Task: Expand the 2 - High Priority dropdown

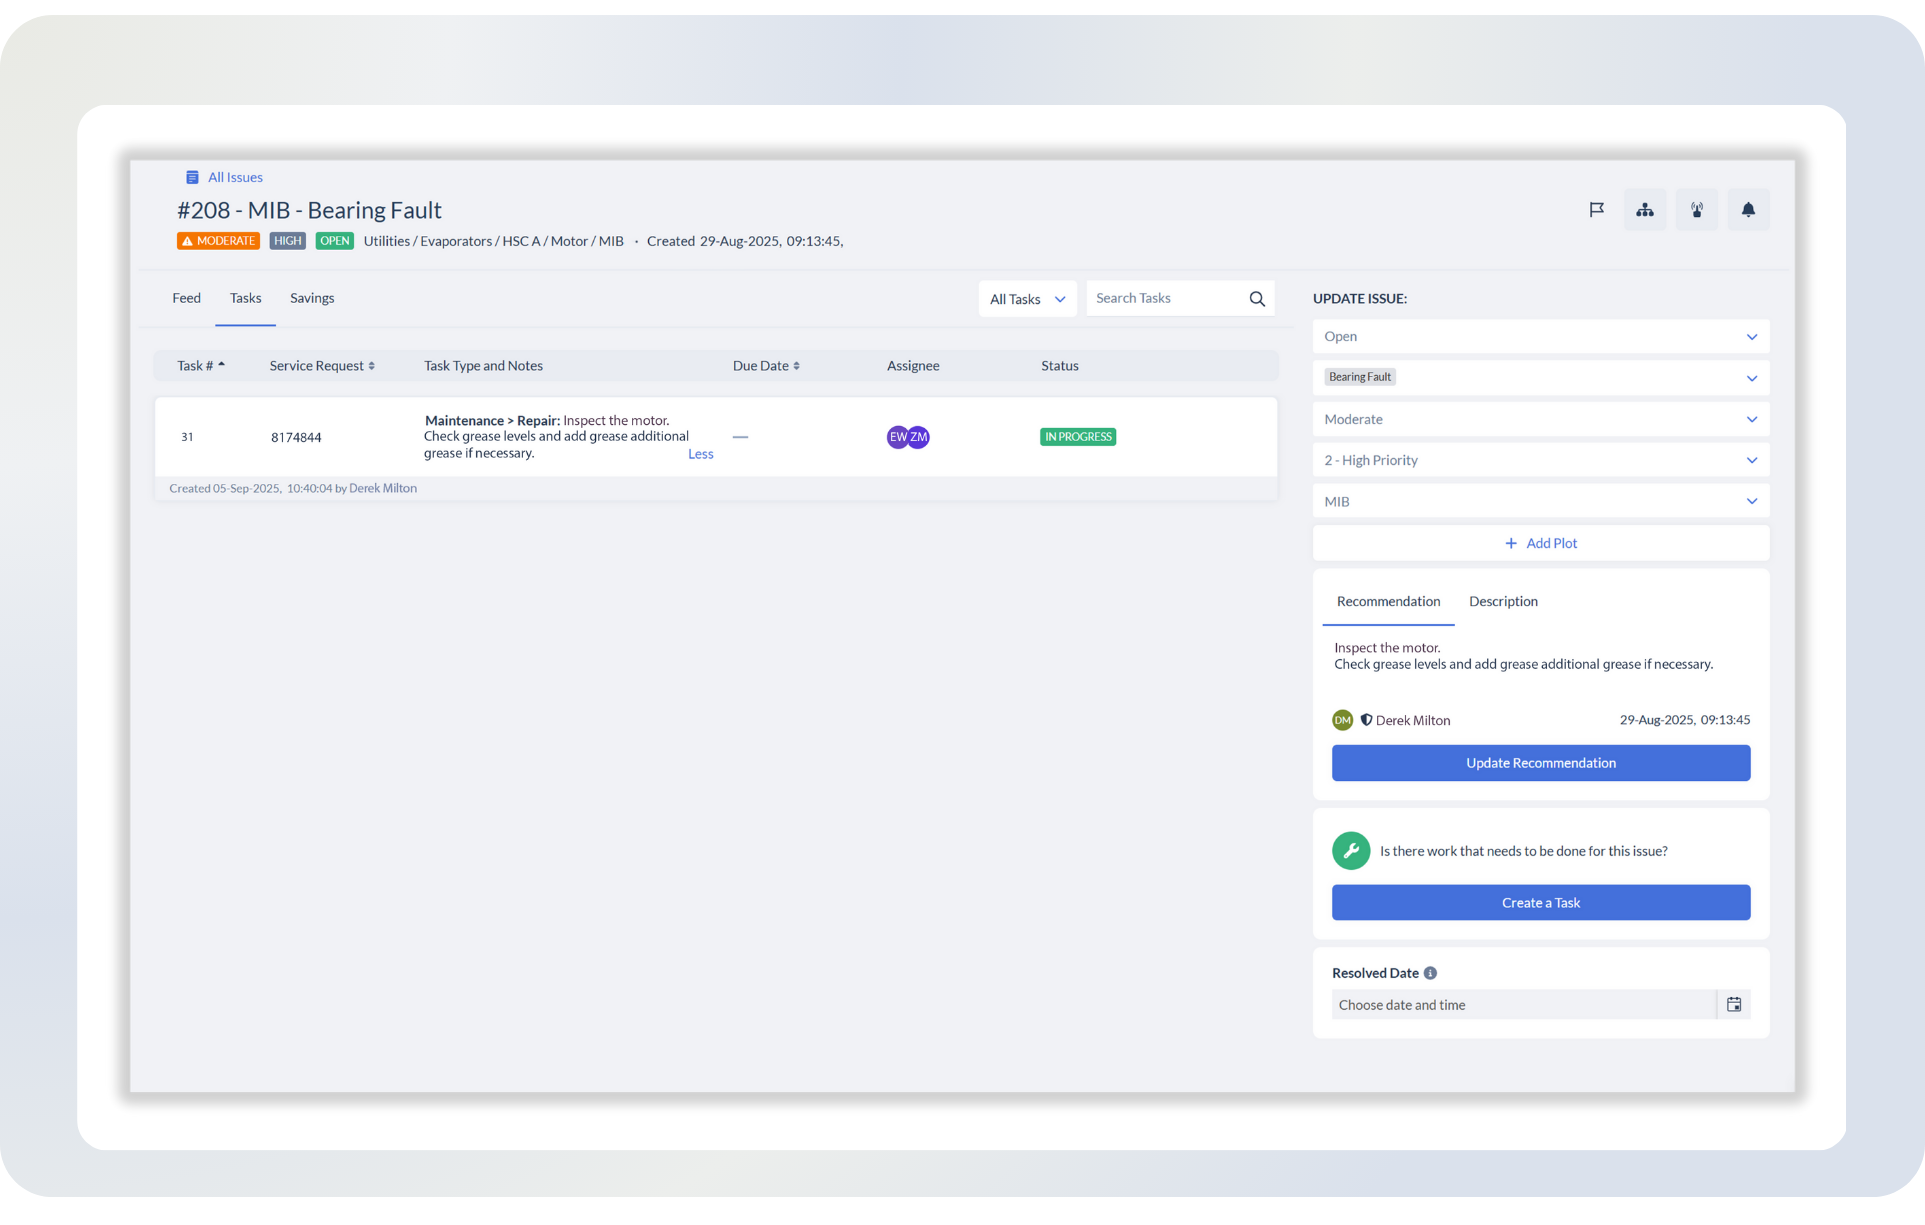Action: coord(1540,460)
